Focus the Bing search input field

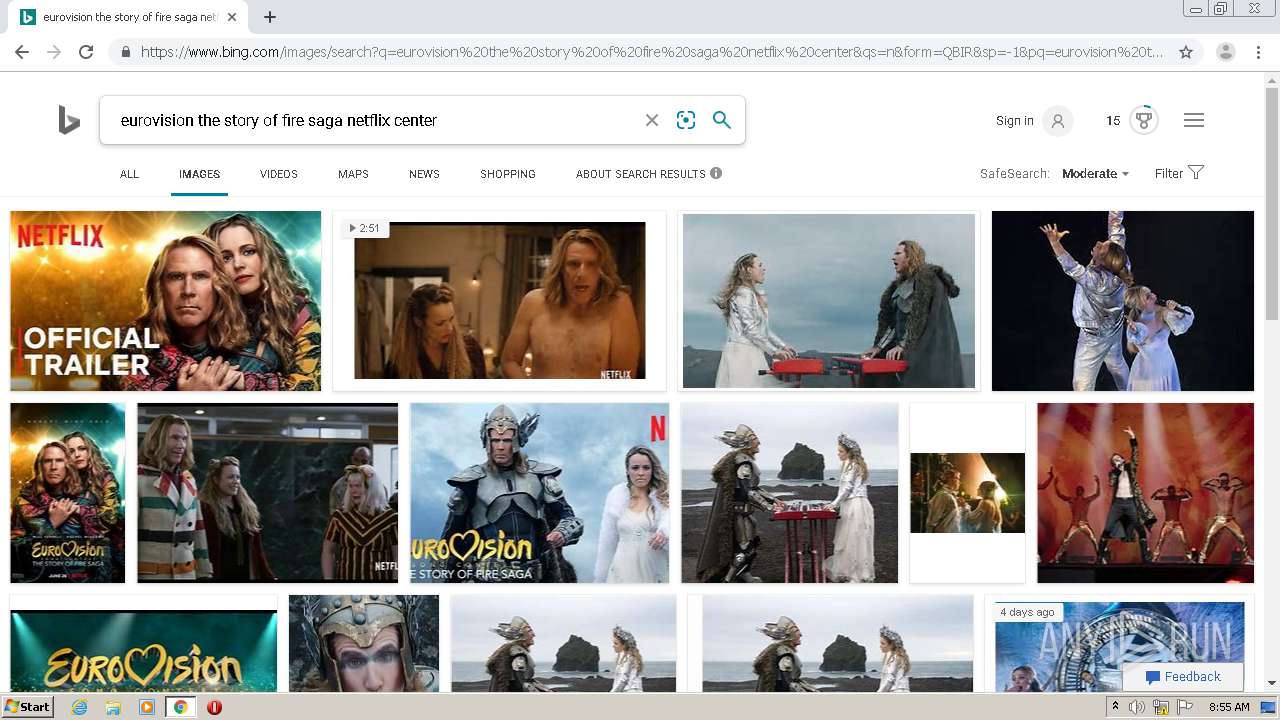pos(375,120)
